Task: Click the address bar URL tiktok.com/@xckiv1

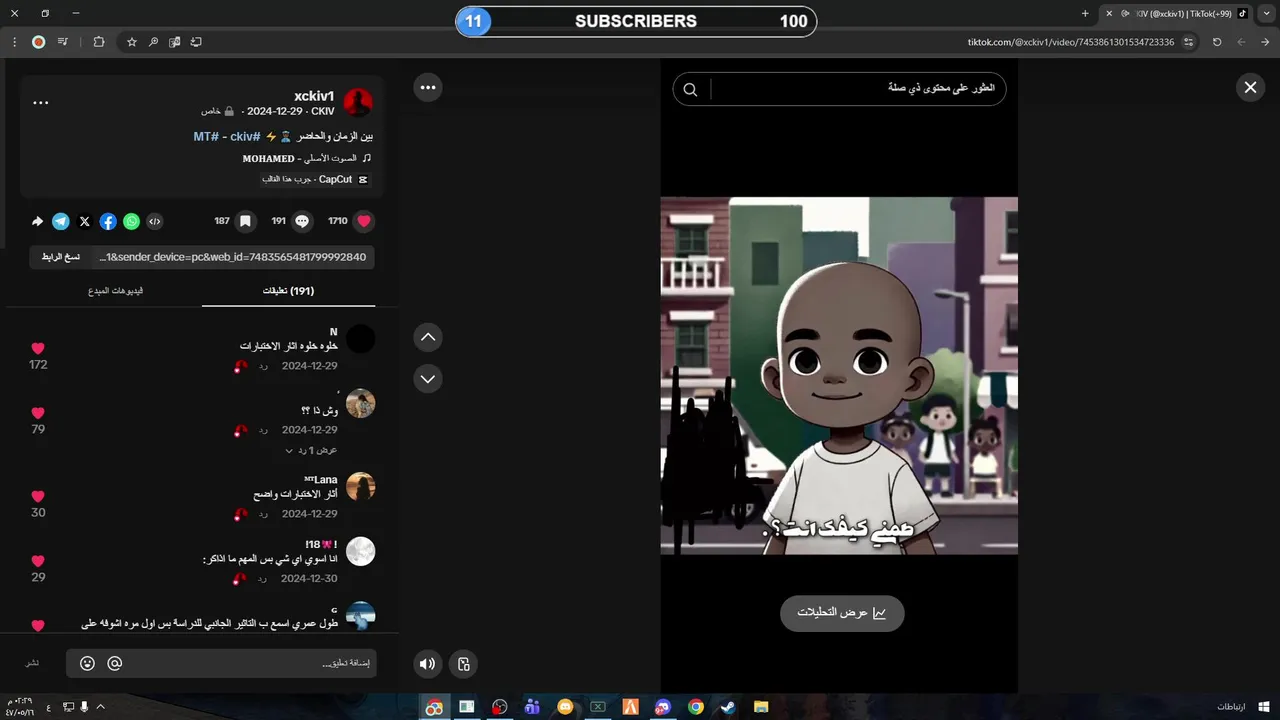Action: 1071,42
